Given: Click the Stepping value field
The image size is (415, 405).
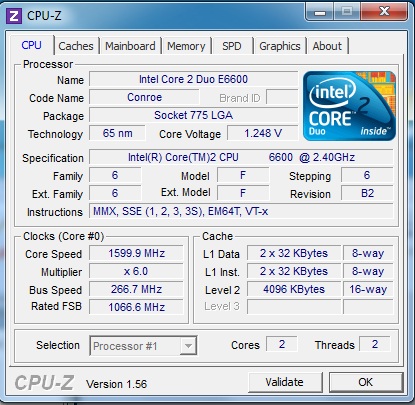Looking at the screenshot, I should coord(367,175).
